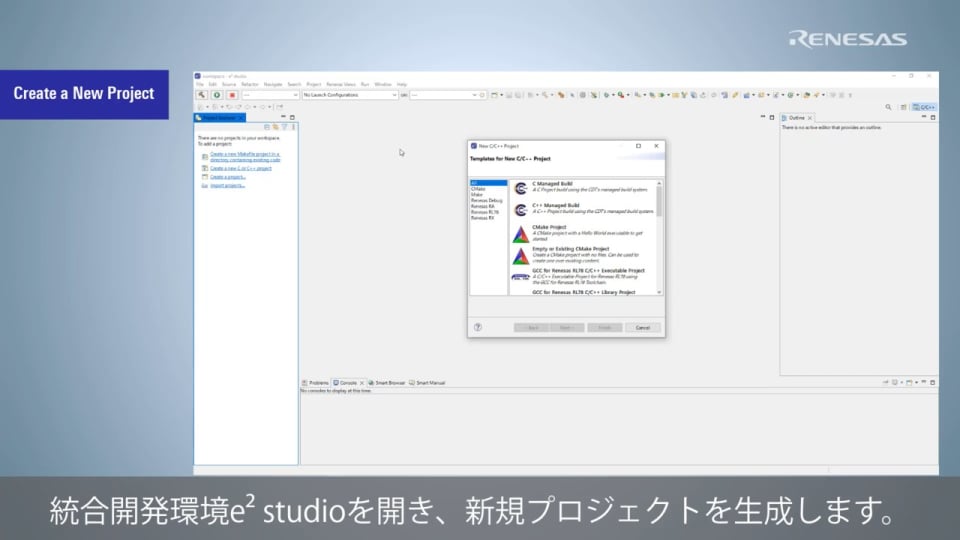This screenshot has height=540, width=960.
Task: Select 'All' category in template dialog
Action: pos(488,183)
